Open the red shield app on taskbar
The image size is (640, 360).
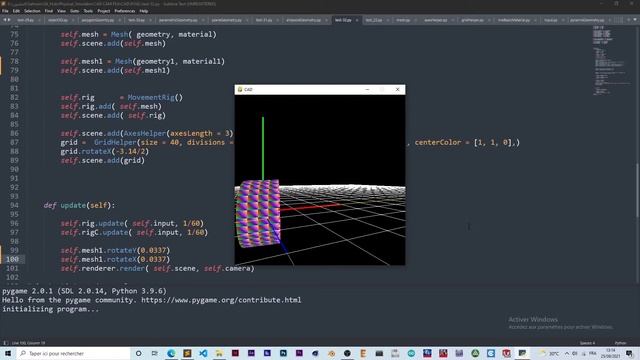(507, 353)
